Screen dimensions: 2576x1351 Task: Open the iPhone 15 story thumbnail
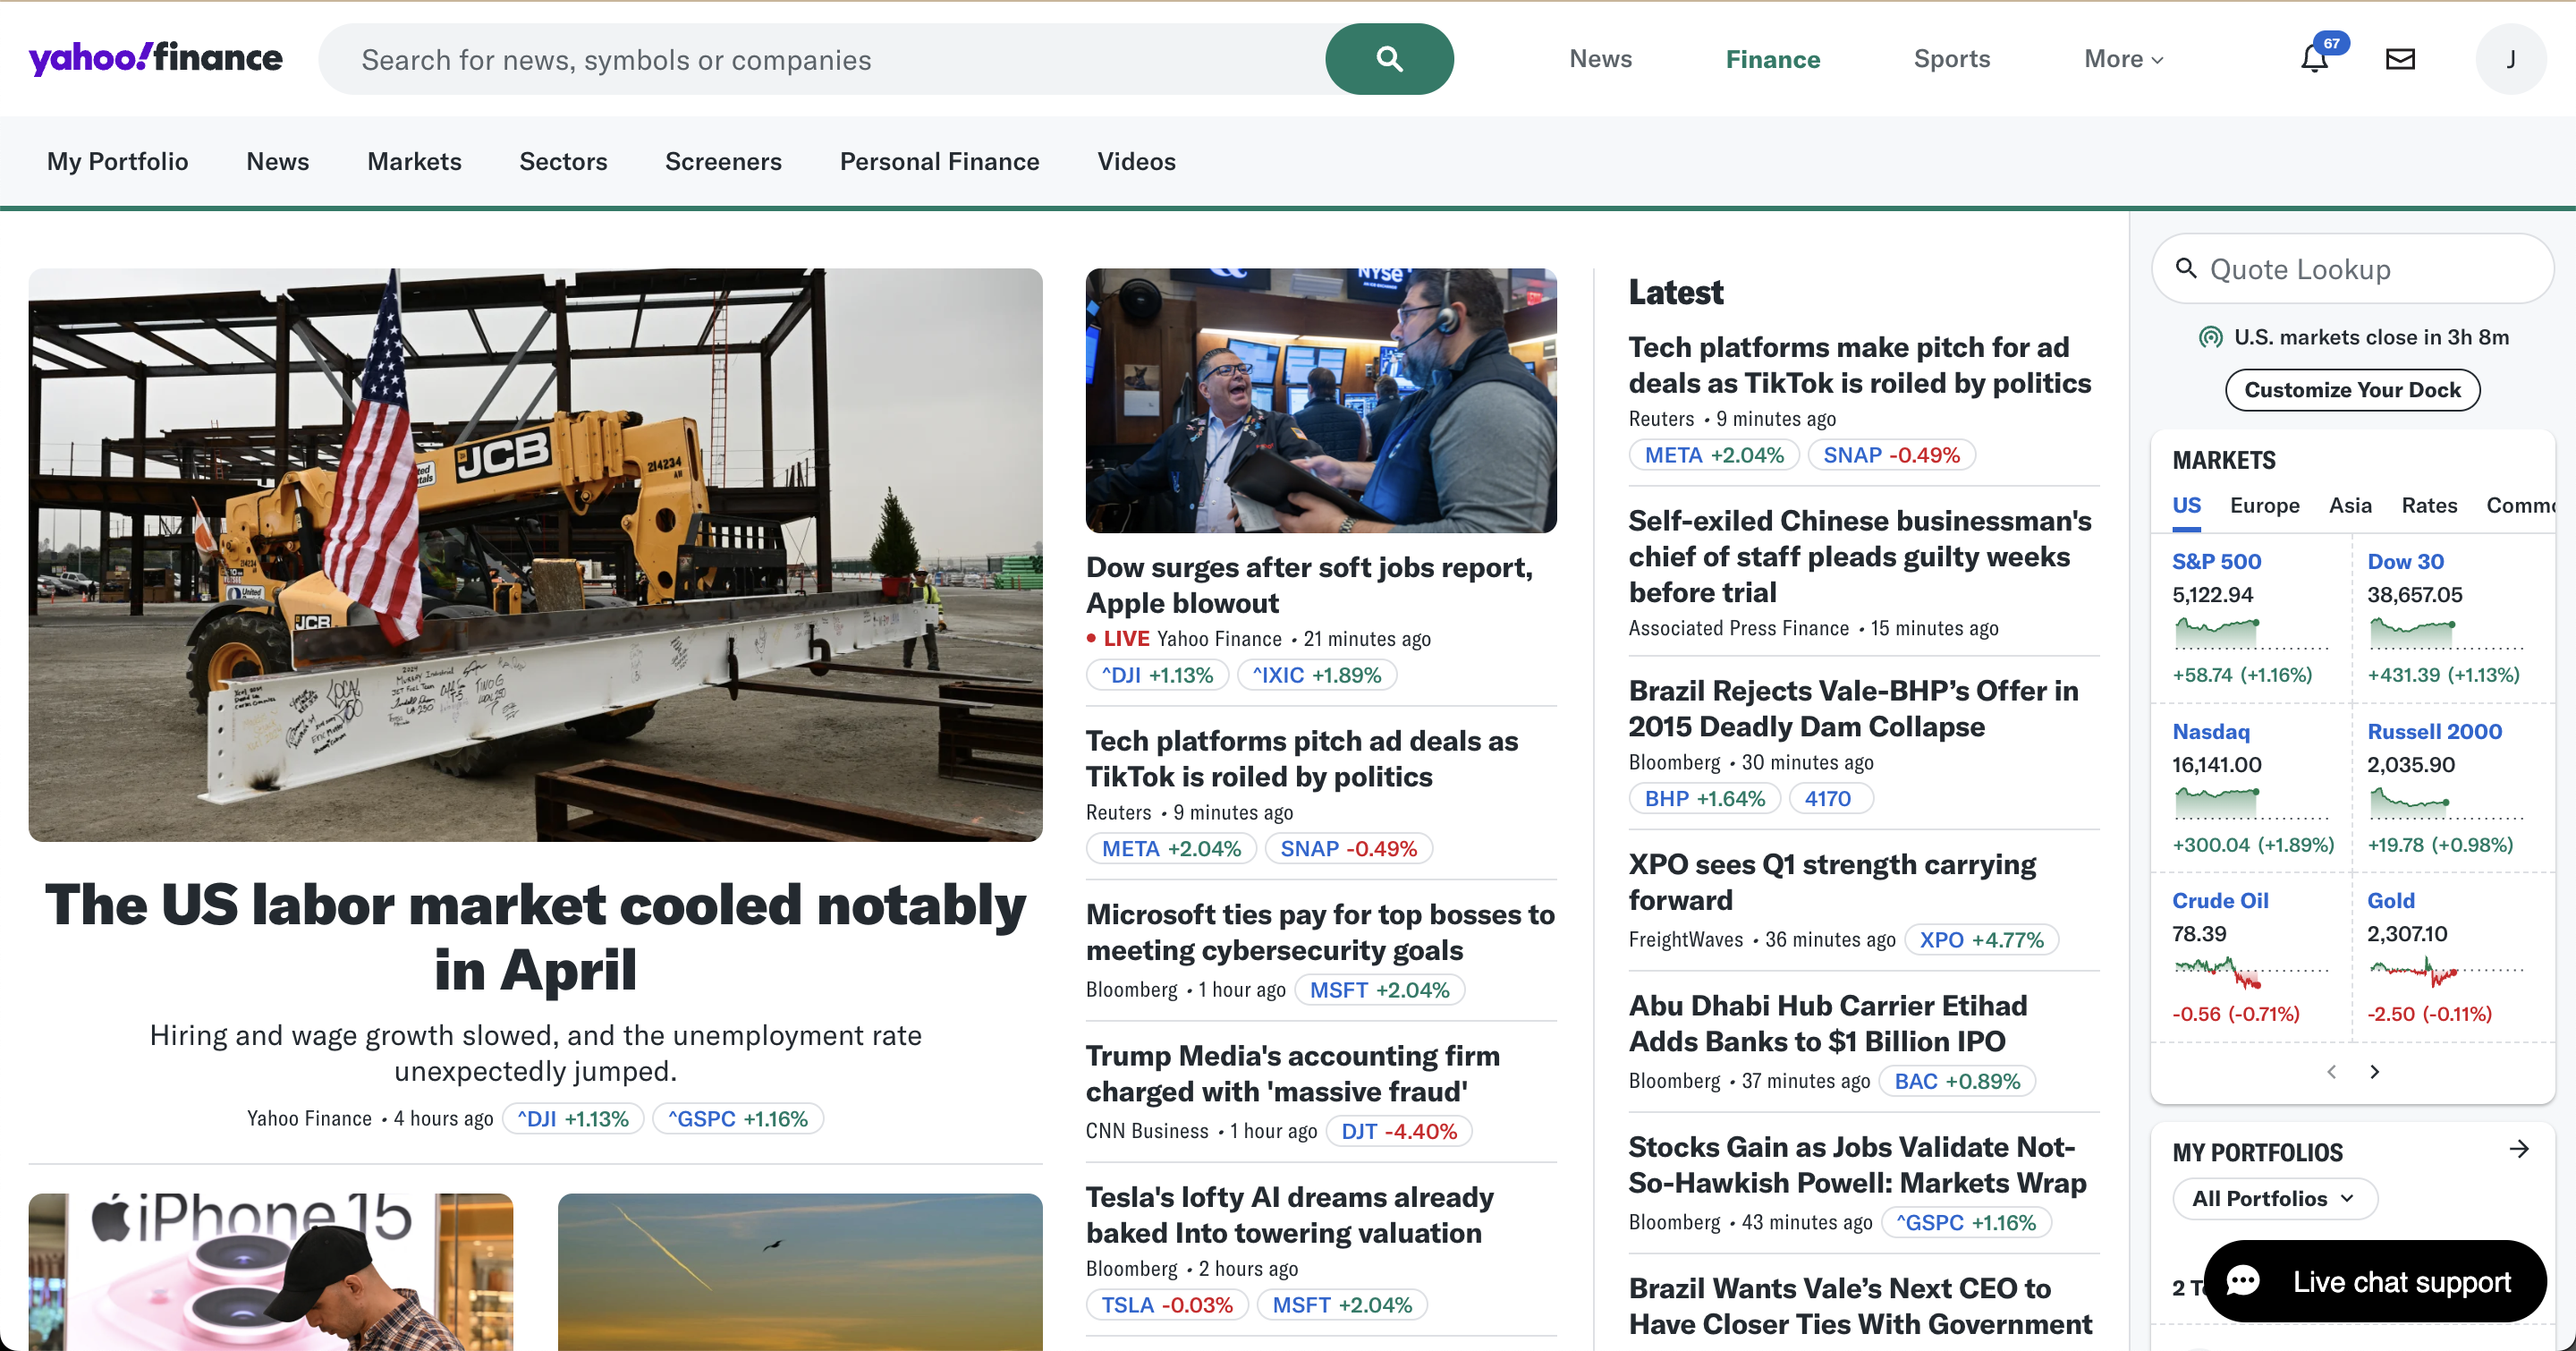pos(270,1271)
